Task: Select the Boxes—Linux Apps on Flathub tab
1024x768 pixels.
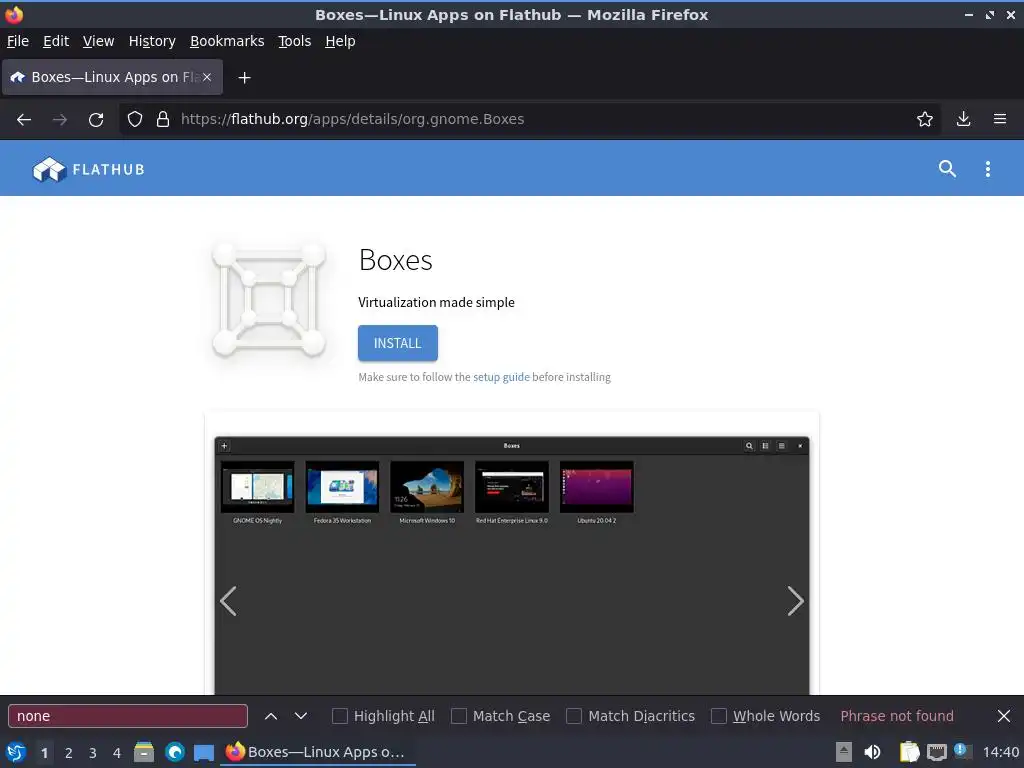Action: (112, 77)
